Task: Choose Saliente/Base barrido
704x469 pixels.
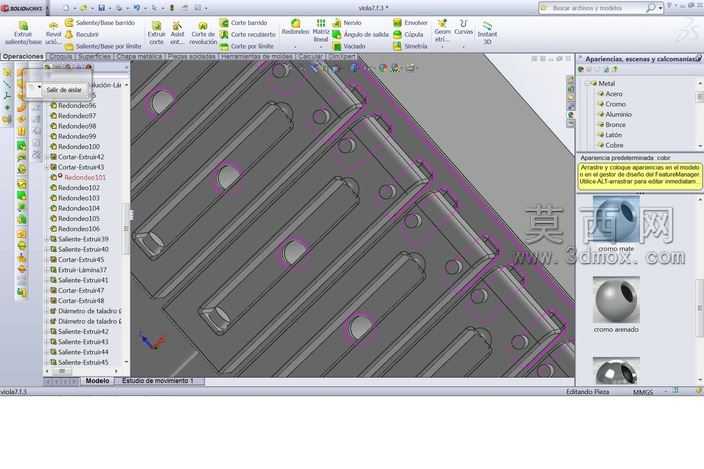Action: click(100, 22)
